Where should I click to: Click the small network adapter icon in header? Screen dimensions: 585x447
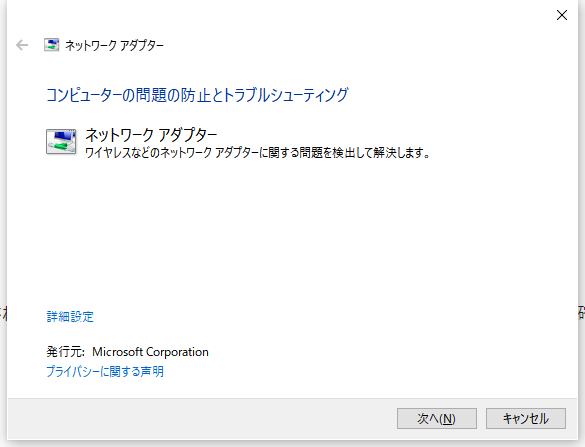[x=51, y=45]
